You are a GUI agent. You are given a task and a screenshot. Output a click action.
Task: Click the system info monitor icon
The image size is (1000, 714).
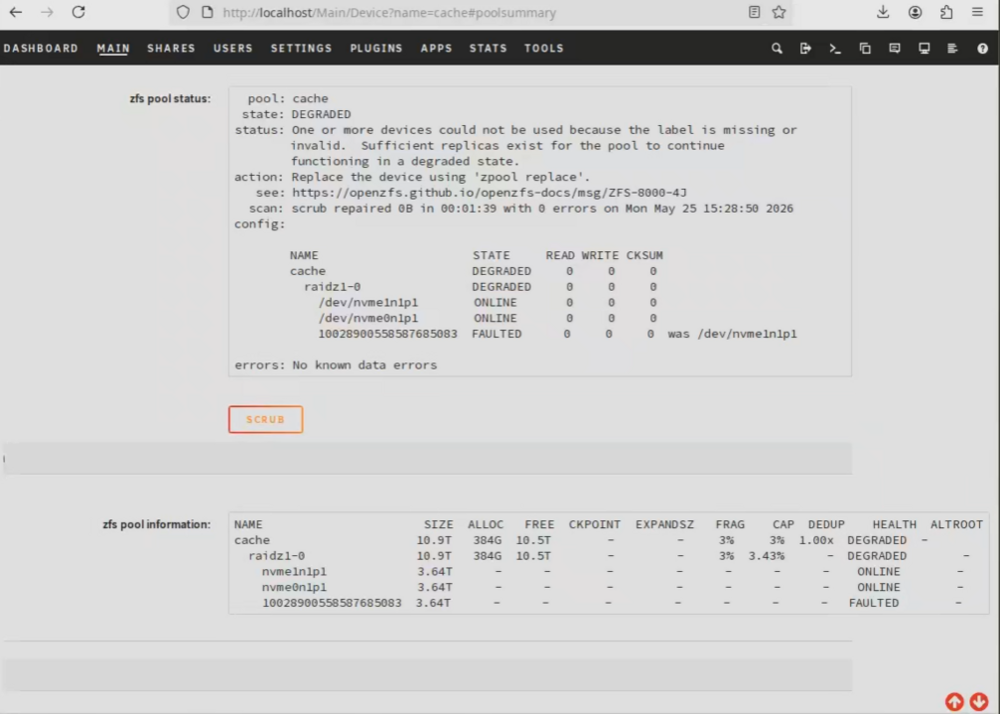924,48
